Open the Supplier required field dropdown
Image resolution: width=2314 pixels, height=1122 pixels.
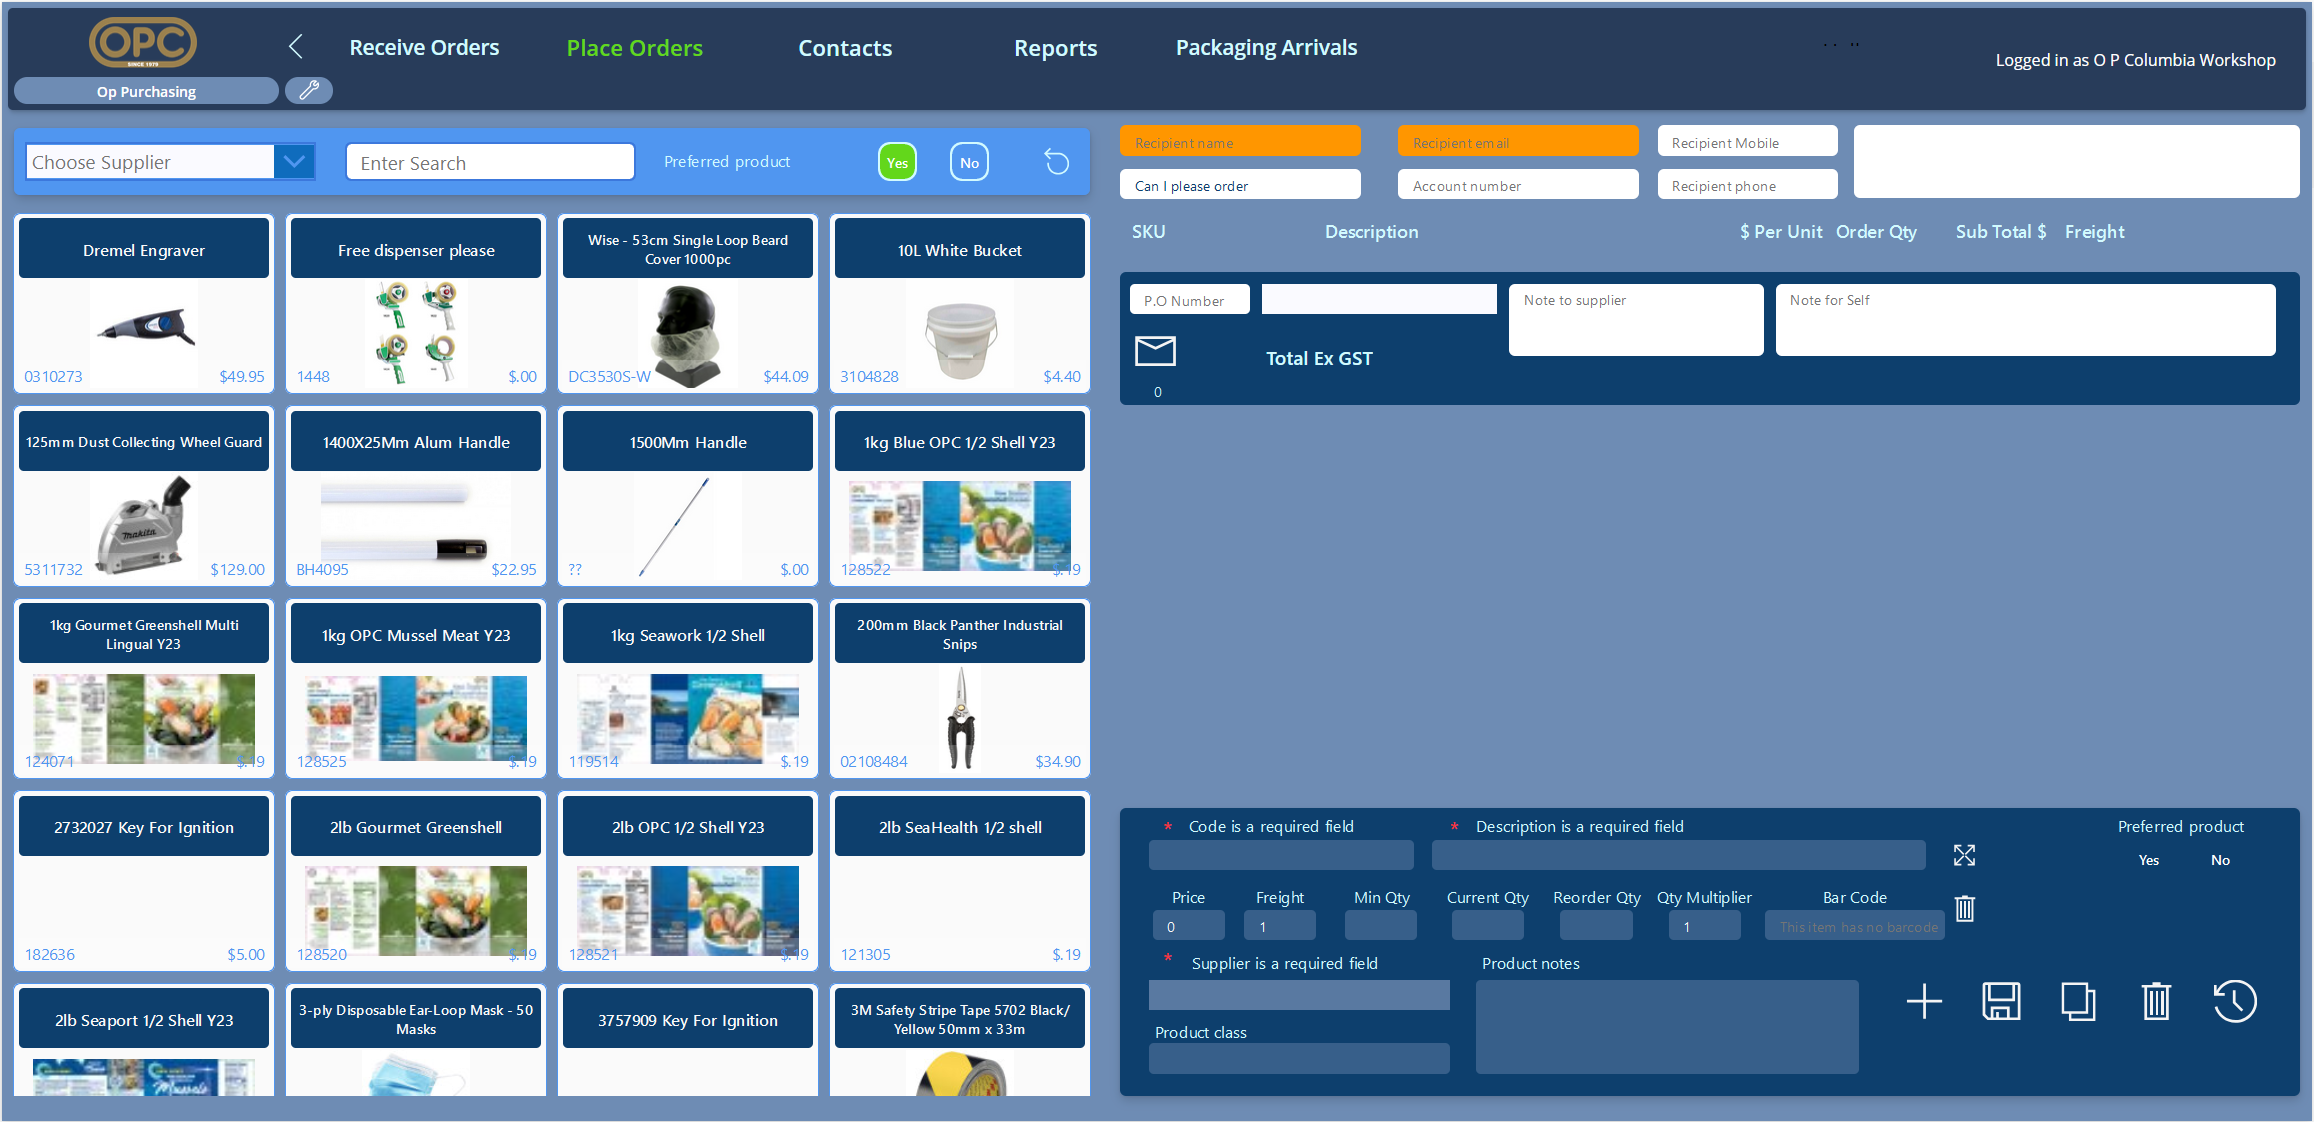[1298, 995]
